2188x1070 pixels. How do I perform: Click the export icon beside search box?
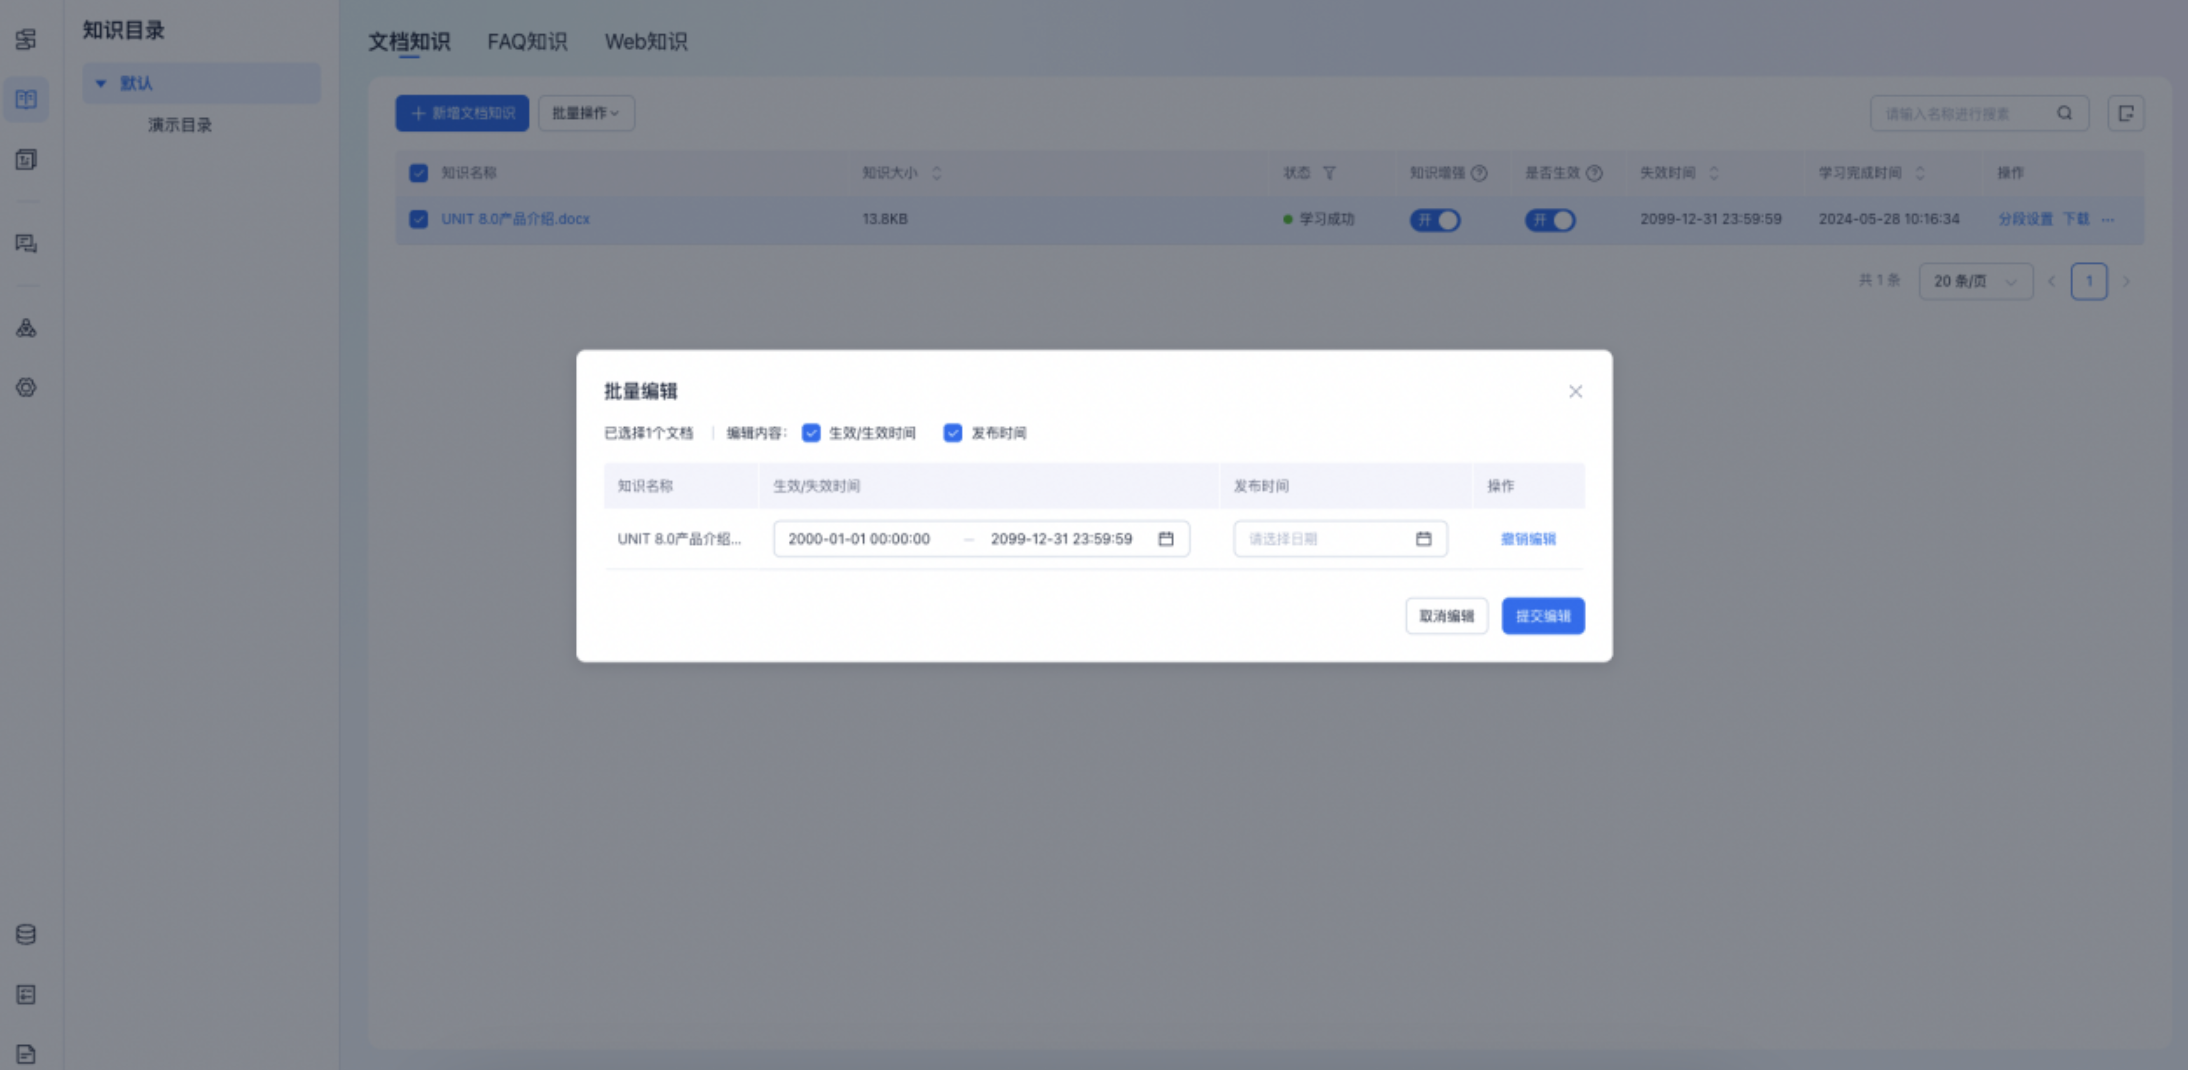[2126, 113]
